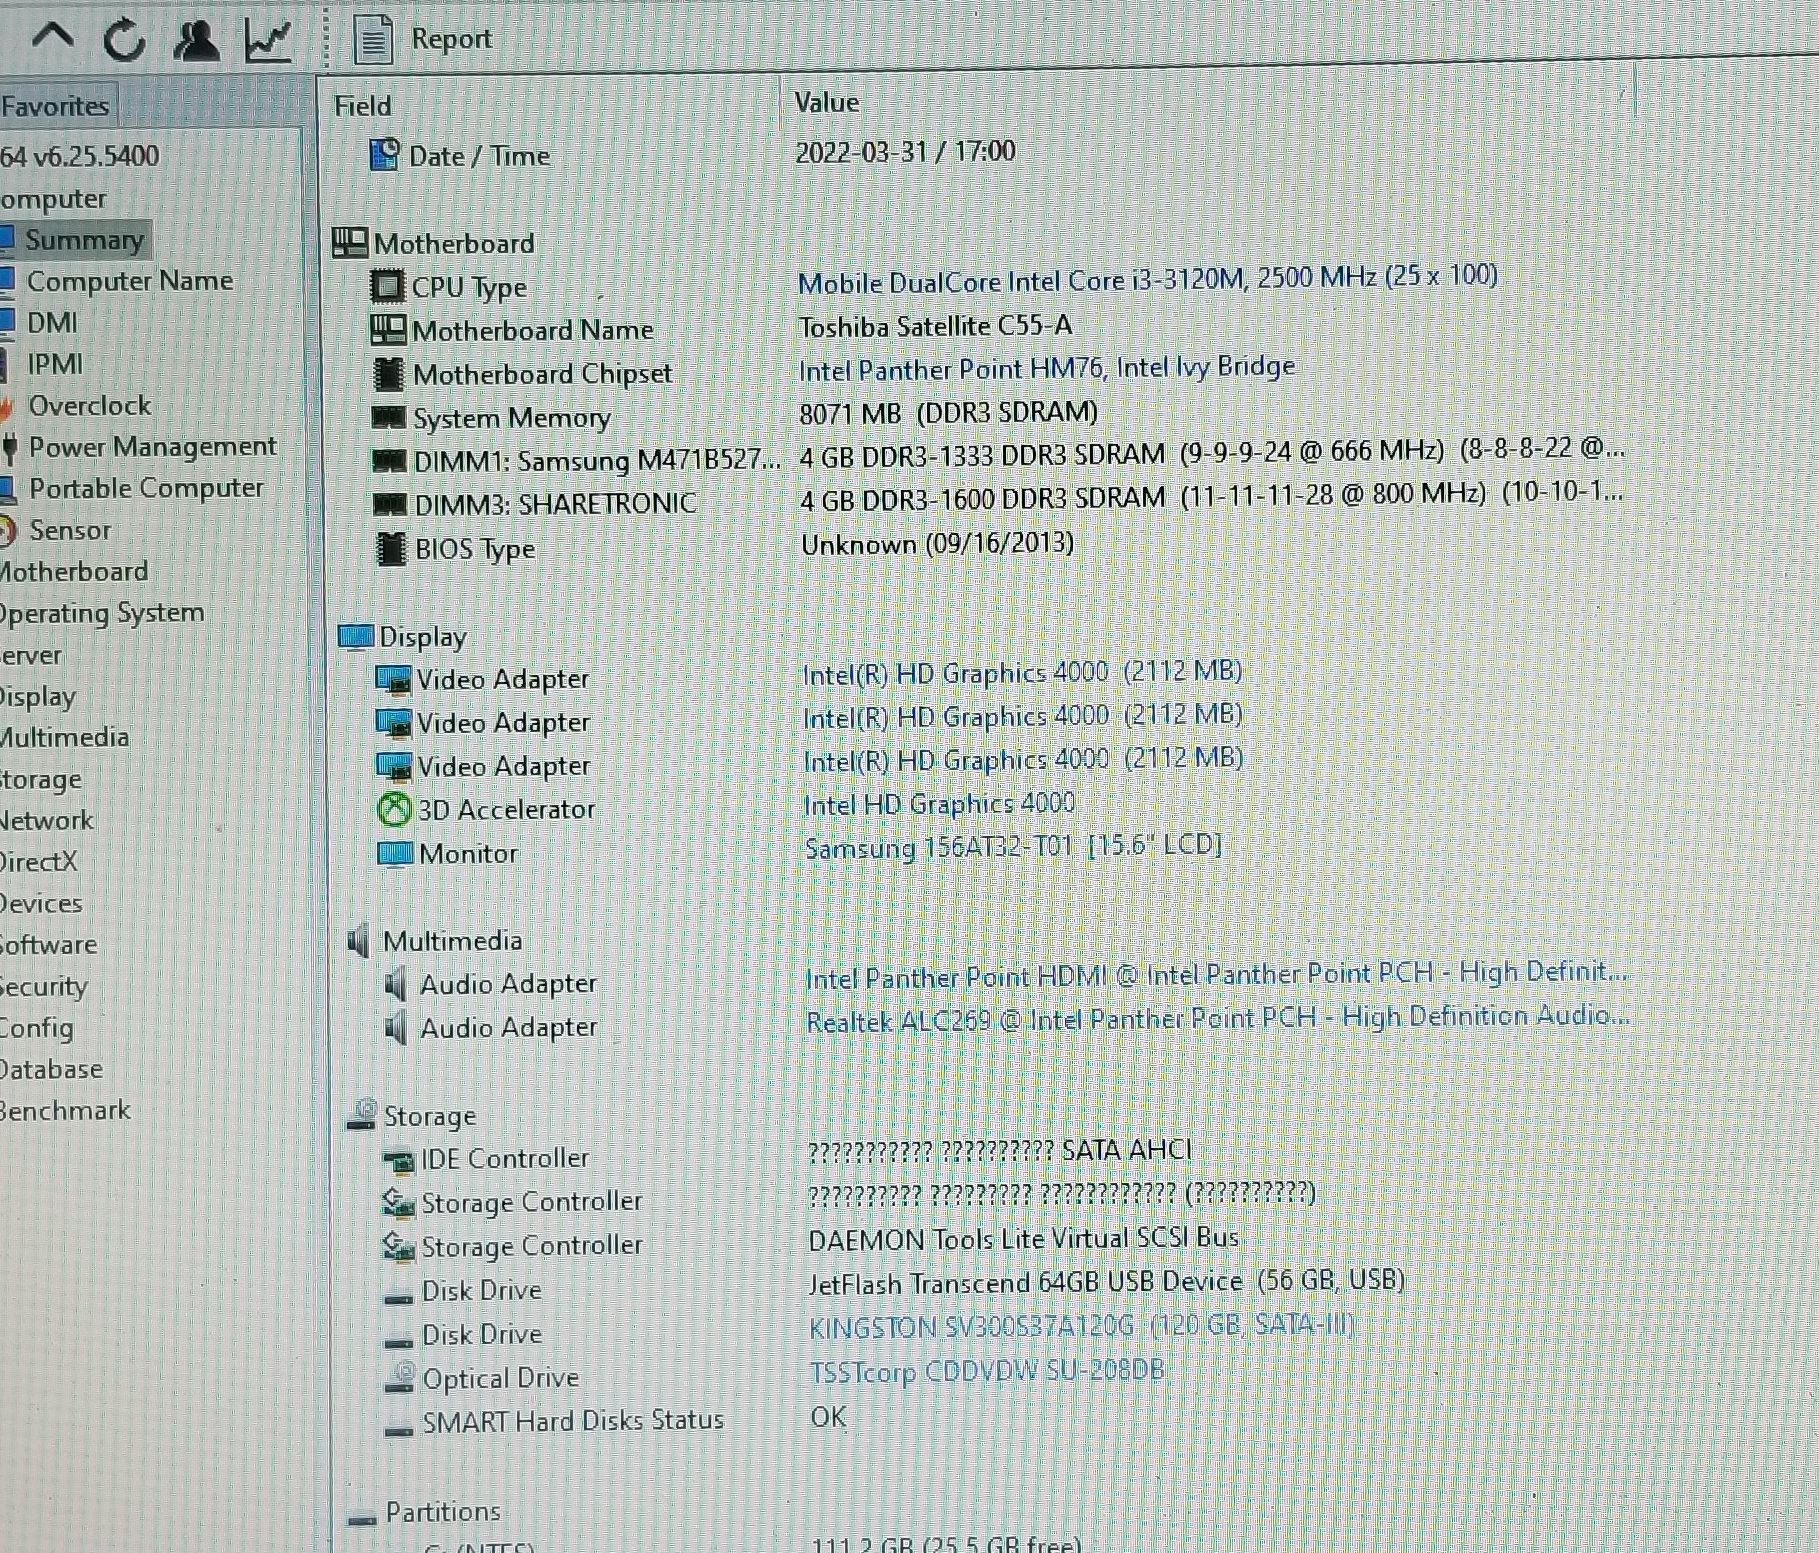Click the KINGSTON SV300S37A120G disk link
Image resolution: width=1819 pixels, height=1553 pixels.
pyautogui.click(x=1080, y=1326)
